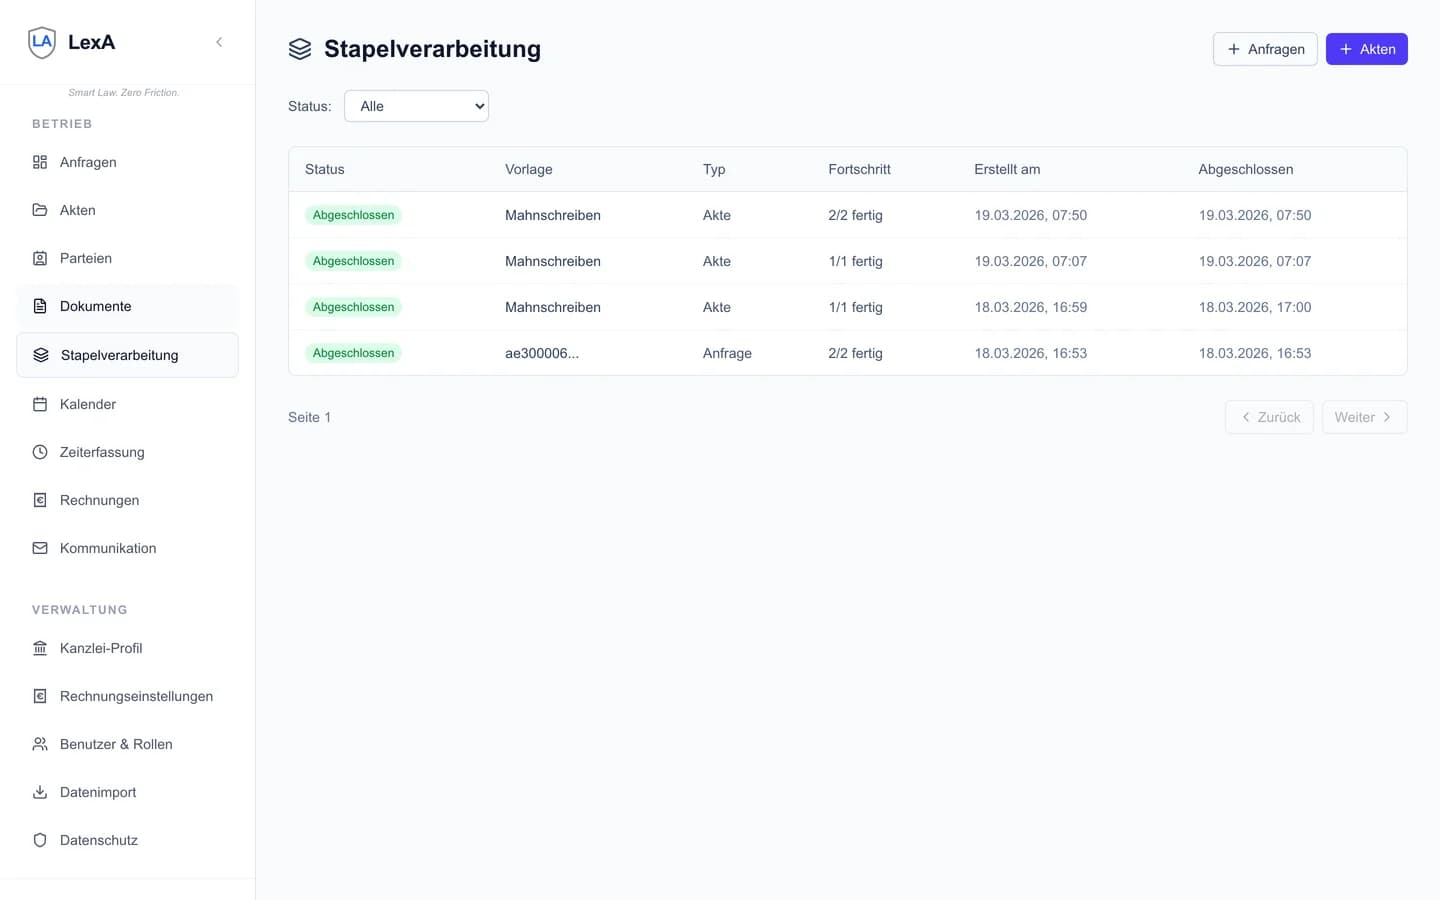Open the Akten folder icon
The width and height of the screenshot is (1440, 900).
click(x=39, y=209)
